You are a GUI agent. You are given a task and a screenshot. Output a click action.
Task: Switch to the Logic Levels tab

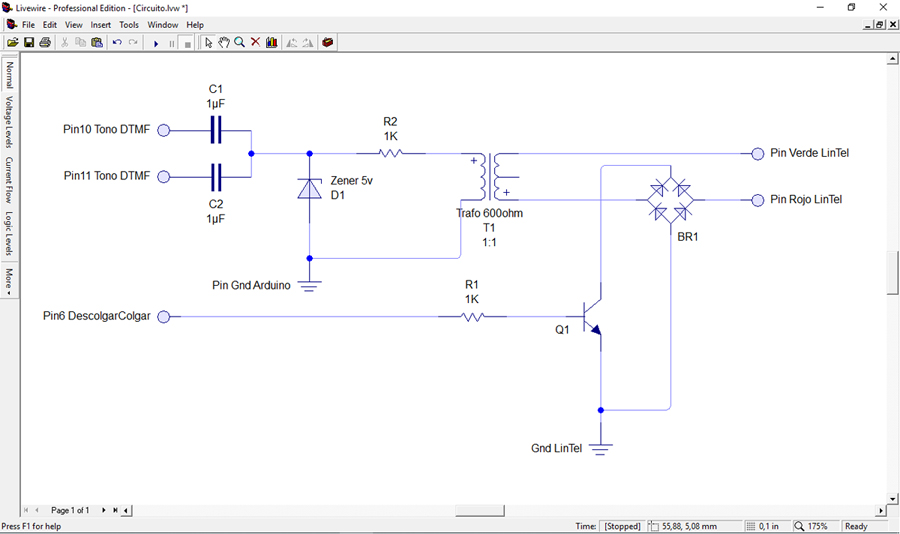[x=9, y=233]
